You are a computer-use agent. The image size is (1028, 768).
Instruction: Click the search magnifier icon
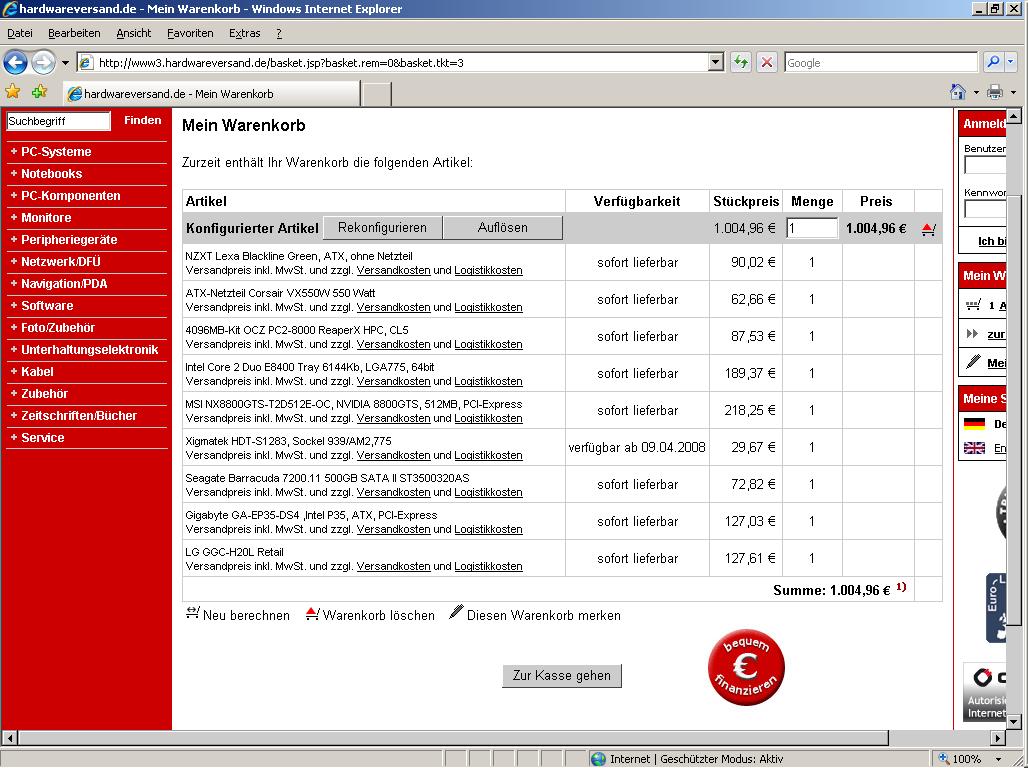pos(993,62)
